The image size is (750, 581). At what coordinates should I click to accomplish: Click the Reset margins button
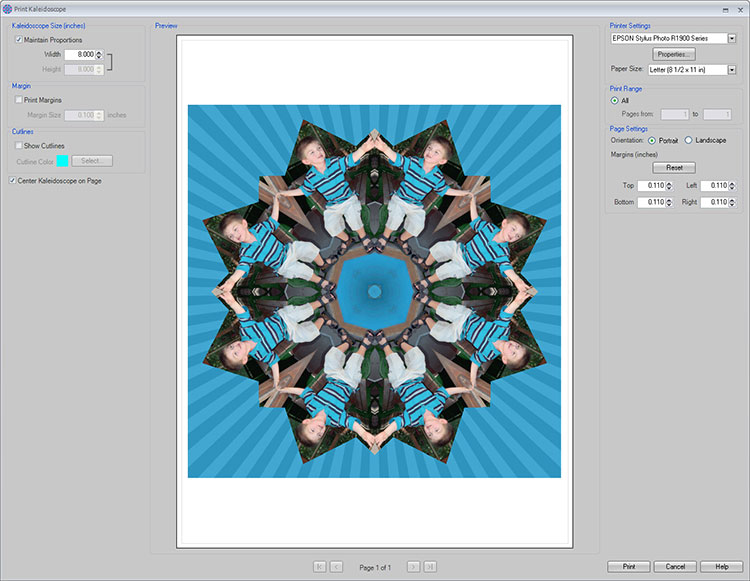click(674, 167)
